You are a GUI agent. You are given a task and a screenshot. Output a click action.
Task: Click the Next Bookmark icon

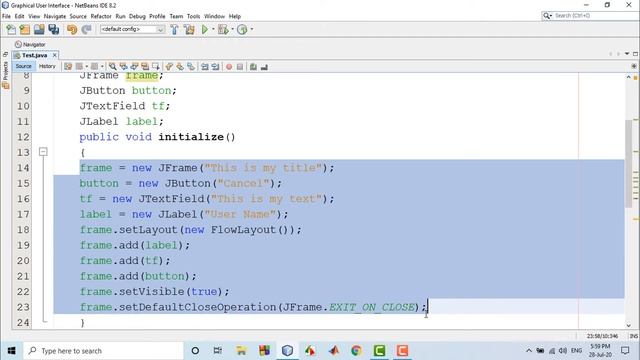[180, 67]
